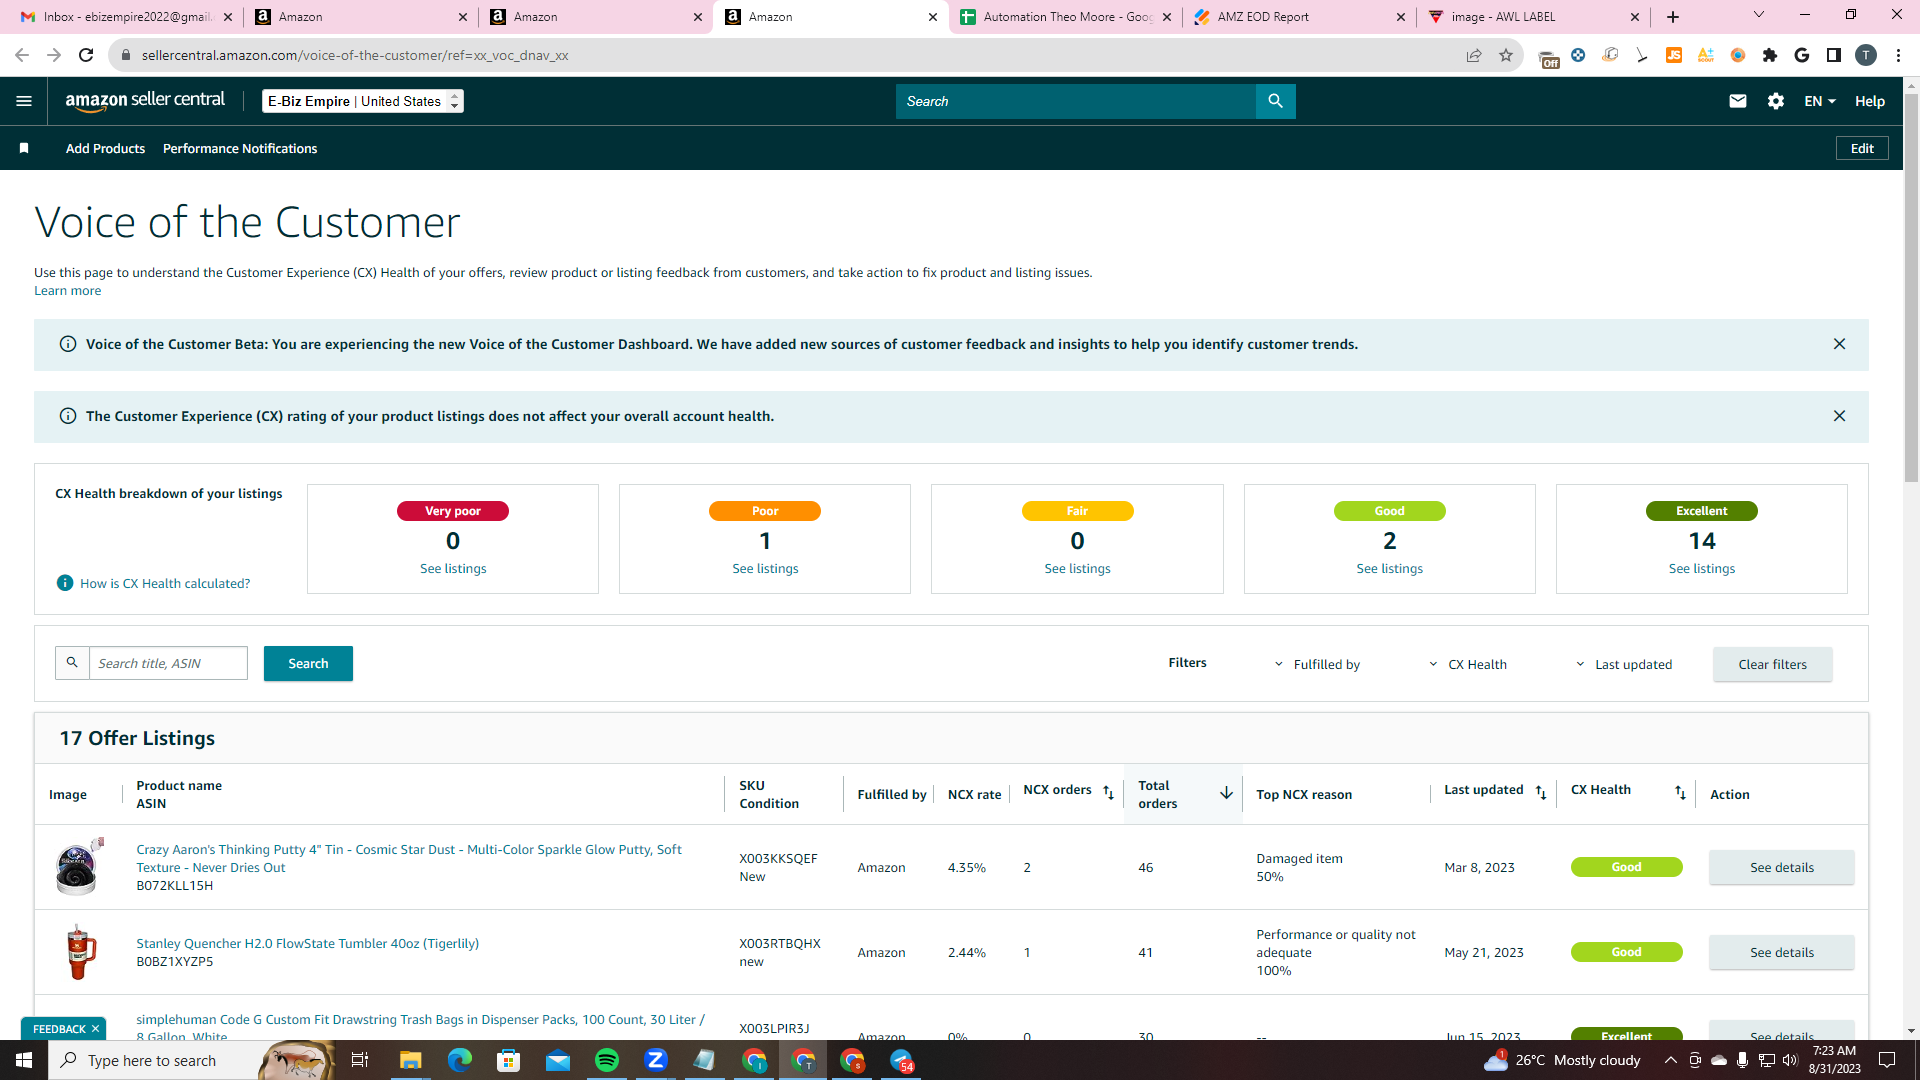Expand the Last updated filter
This screenshot has height=1080, width=1920.
tap(1624, 664)
